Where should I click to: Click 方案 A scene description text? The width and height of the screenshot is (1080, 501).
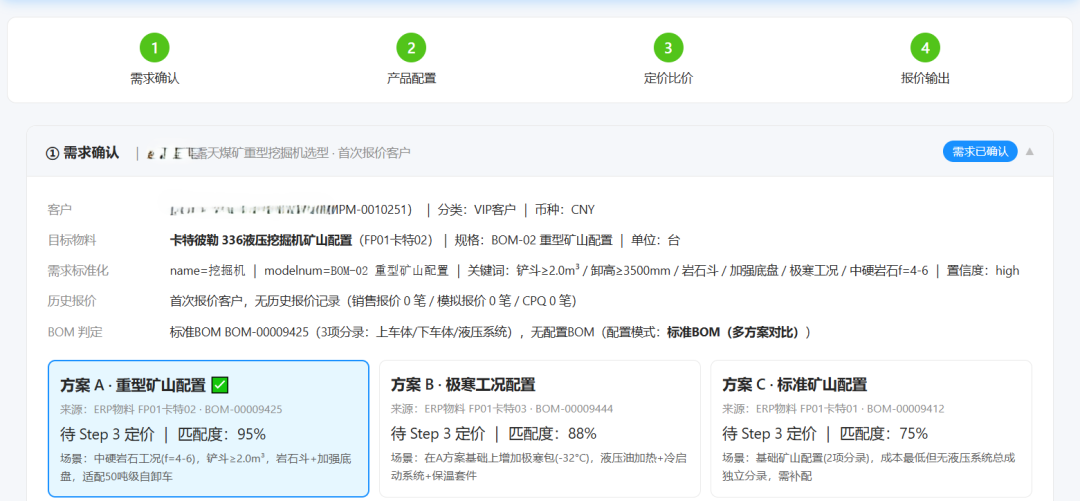(x=206, y=466)
